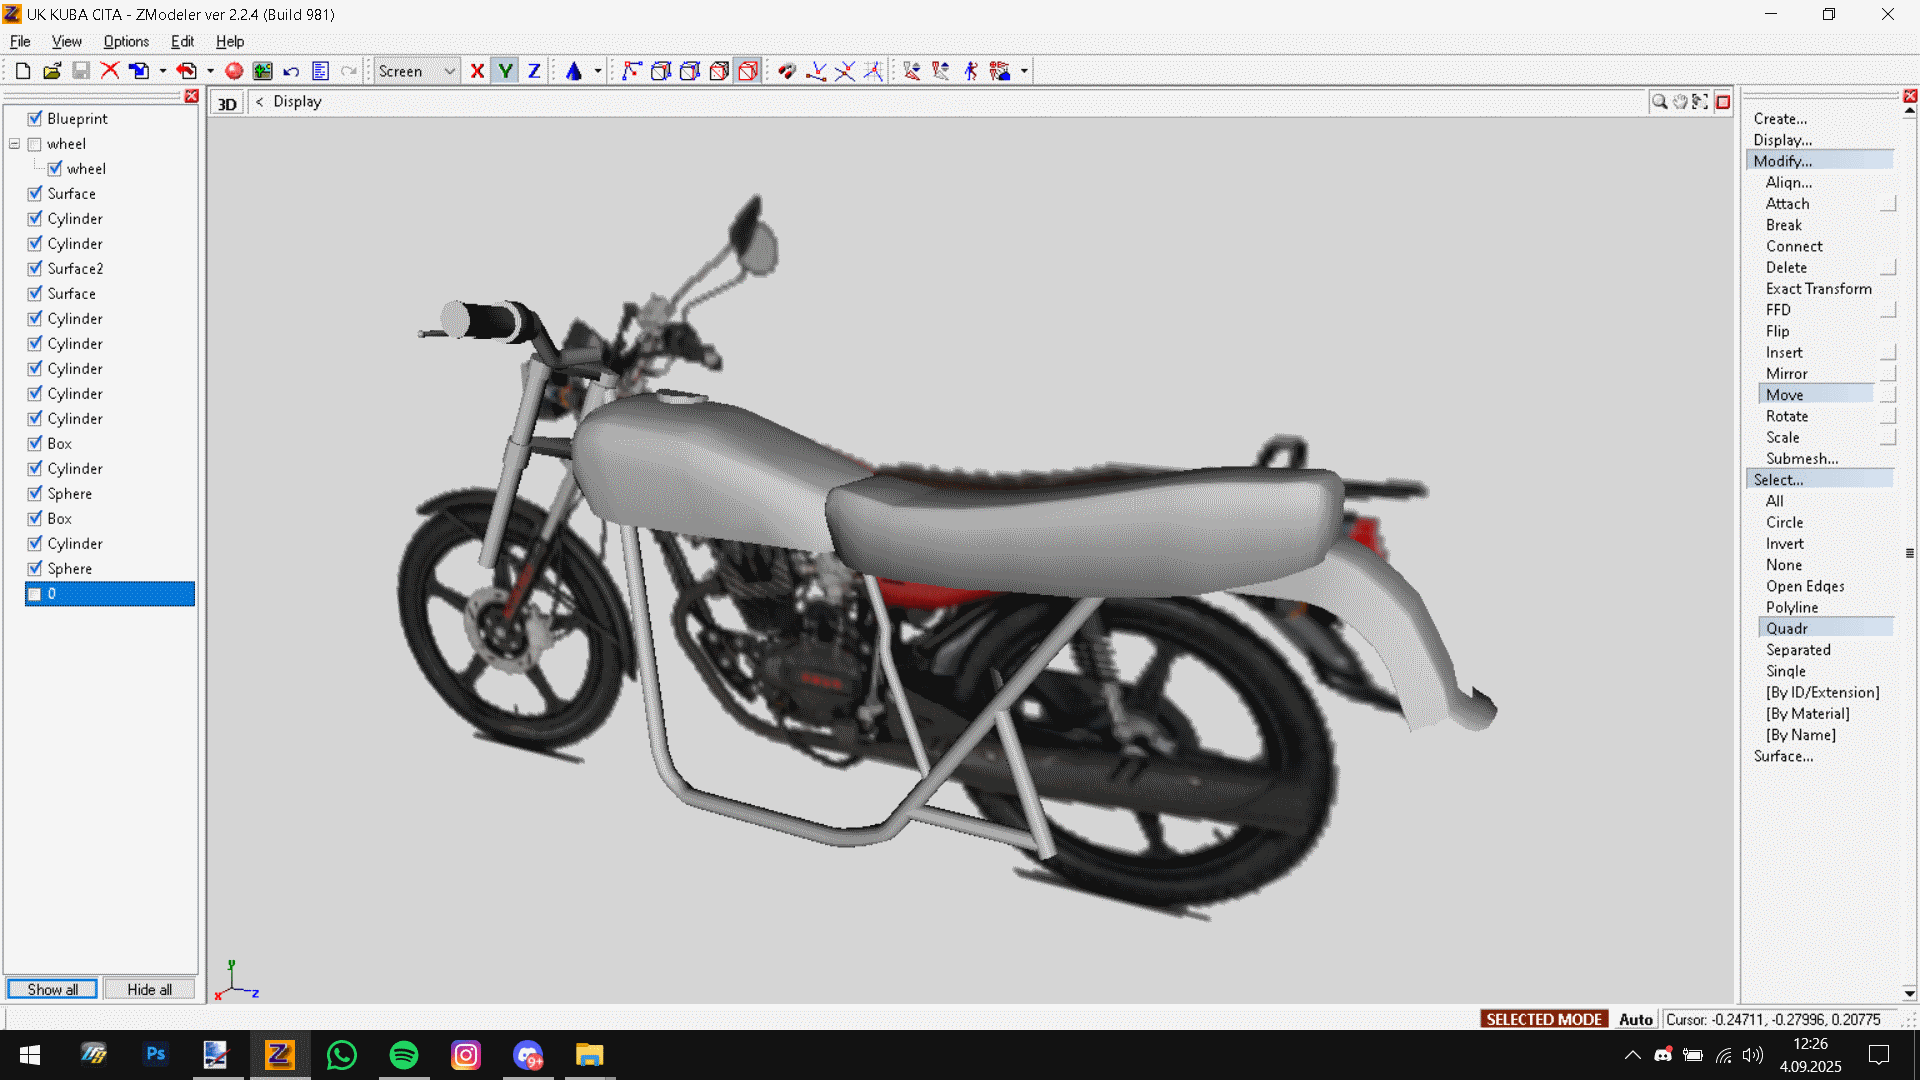Viewport: 1920px width, 1080px height.
Task: Click the viewport zoom magnifier icon
Action: (1659, 102)
